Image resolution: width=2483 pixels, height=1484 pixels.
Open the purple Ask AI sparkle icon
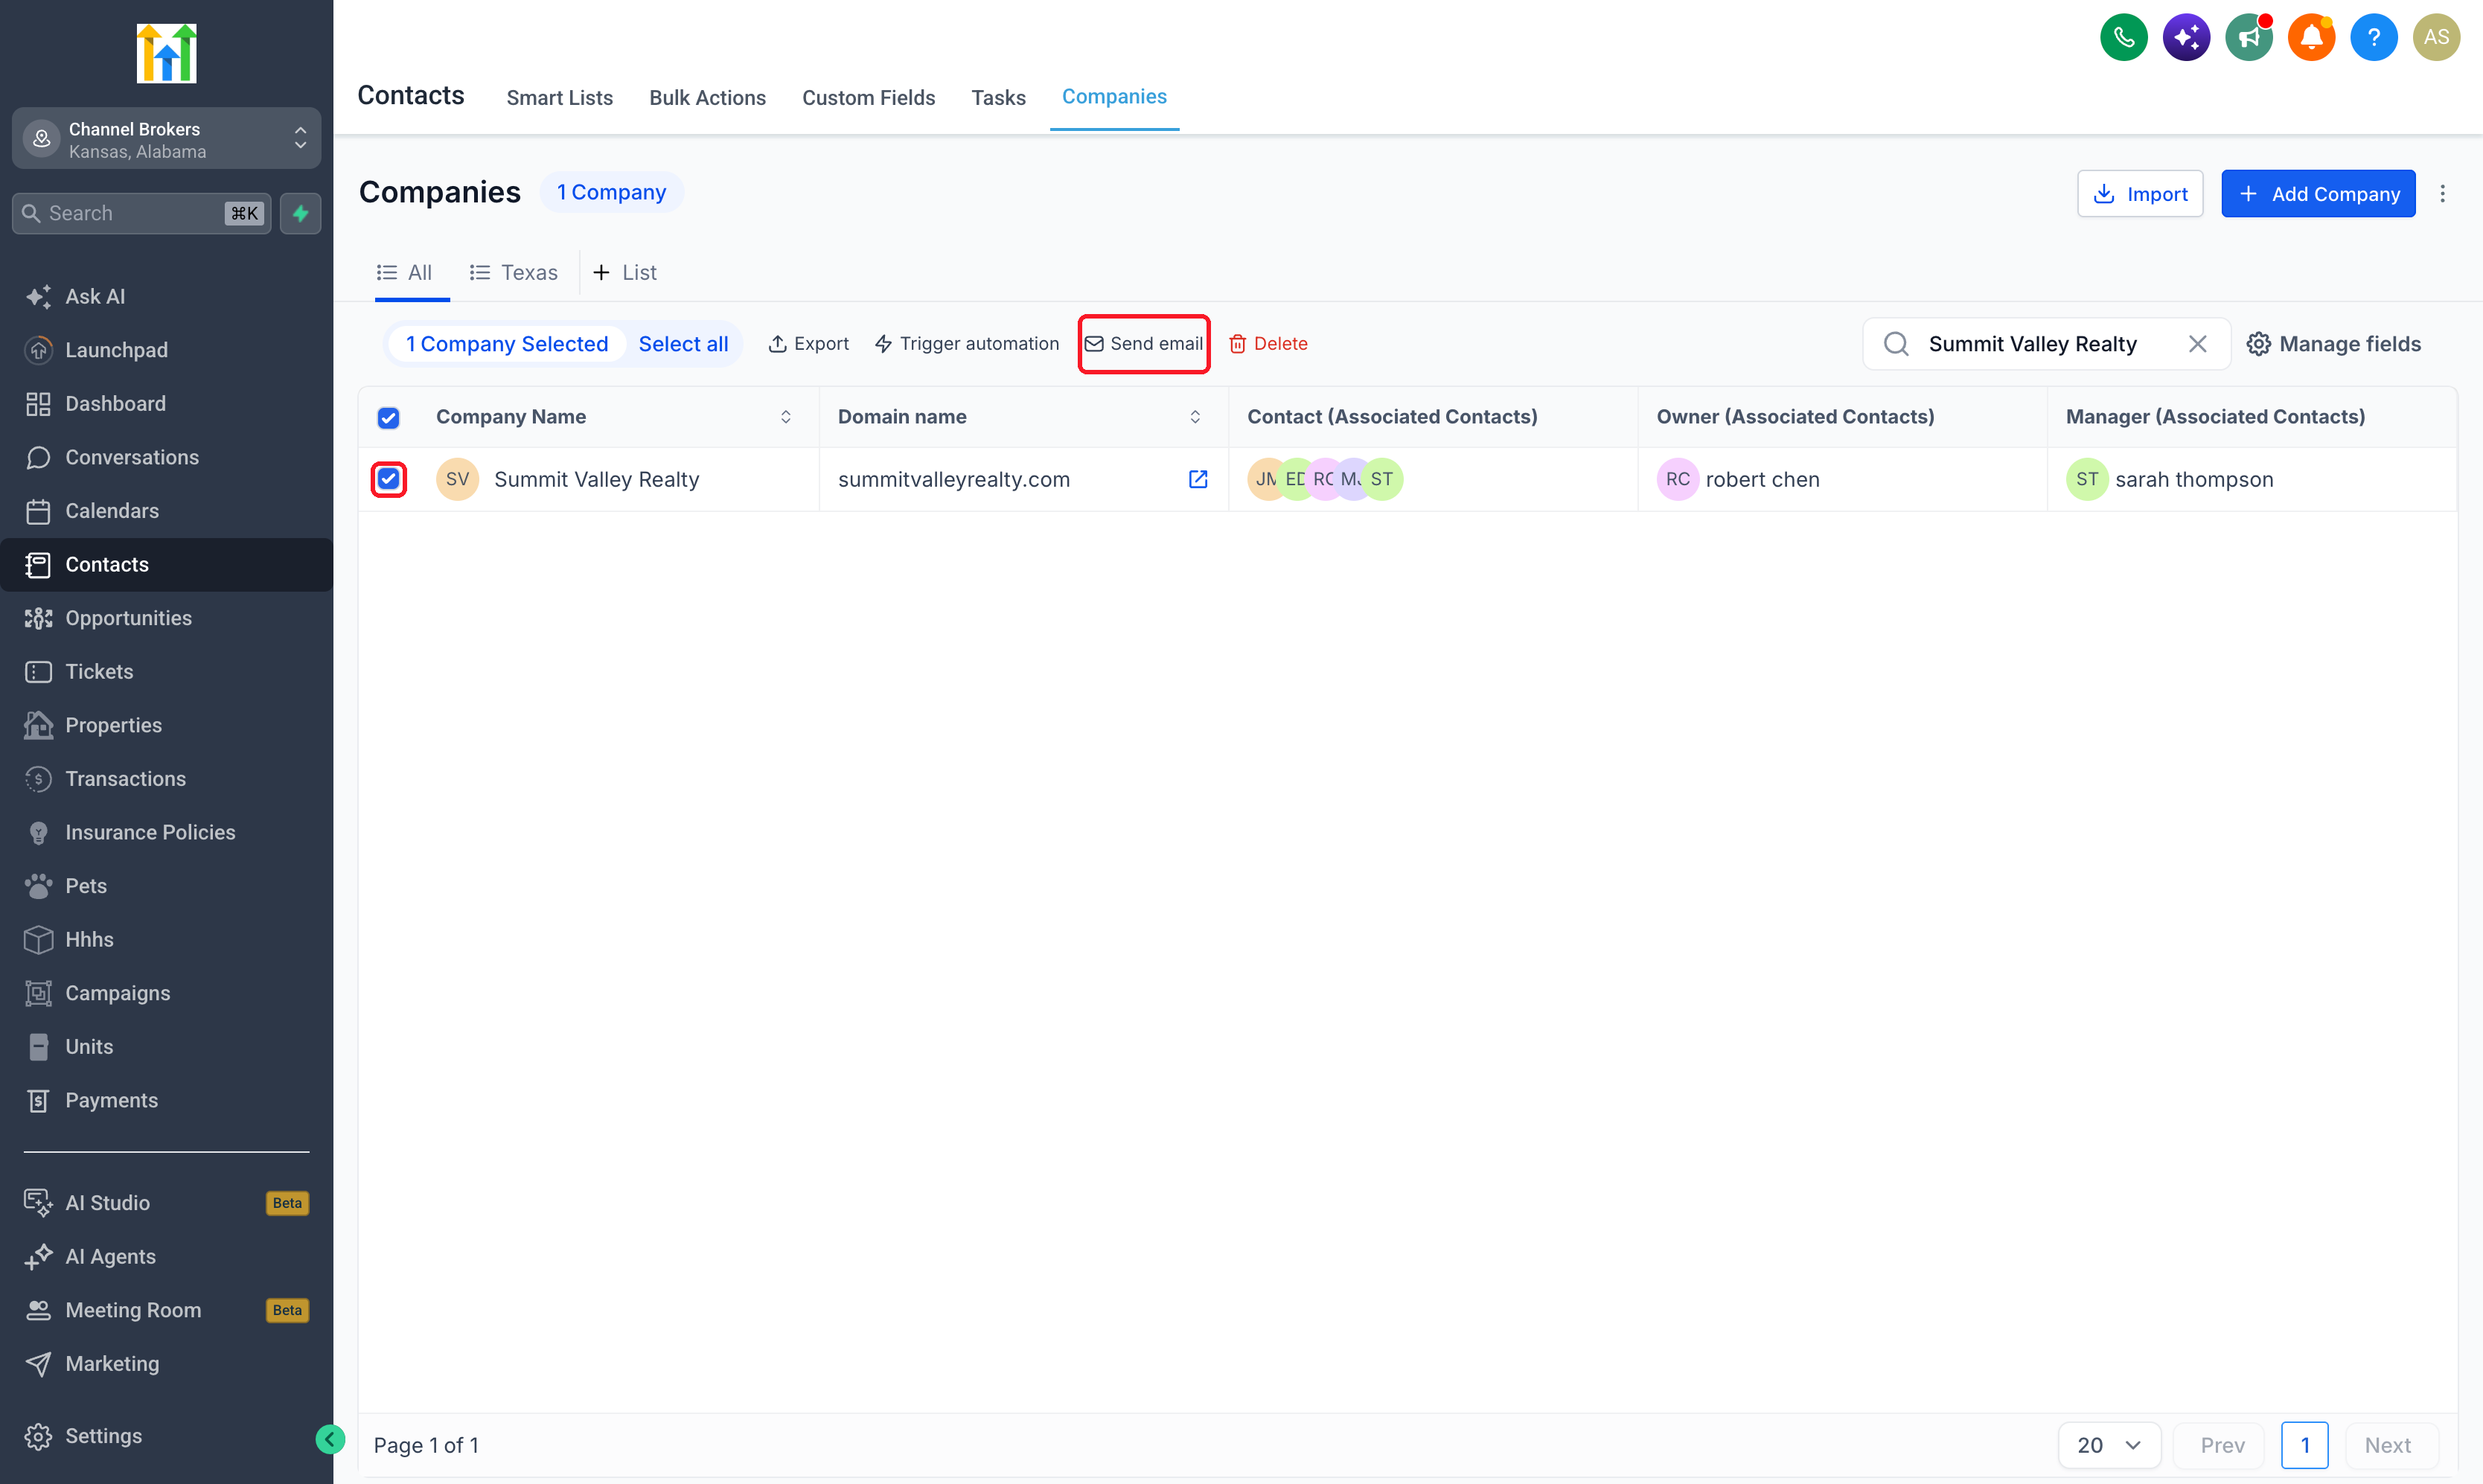coord(2186,38)
